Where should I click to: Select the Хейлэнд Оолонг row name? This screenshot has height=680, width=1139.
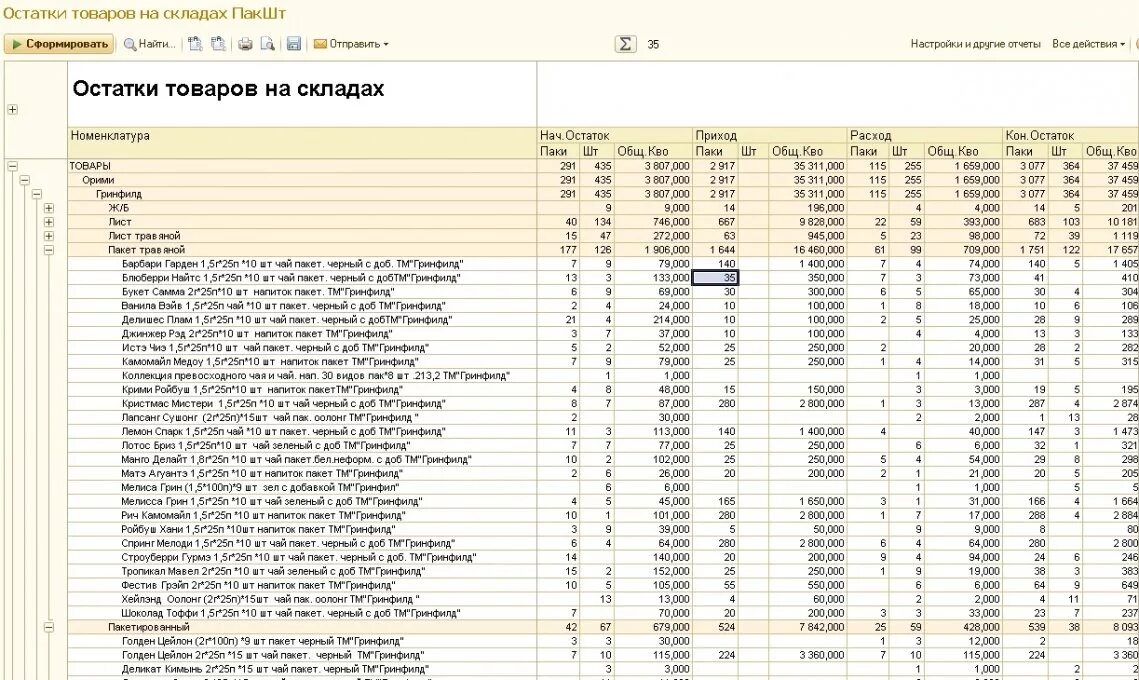tap(270, 599)
